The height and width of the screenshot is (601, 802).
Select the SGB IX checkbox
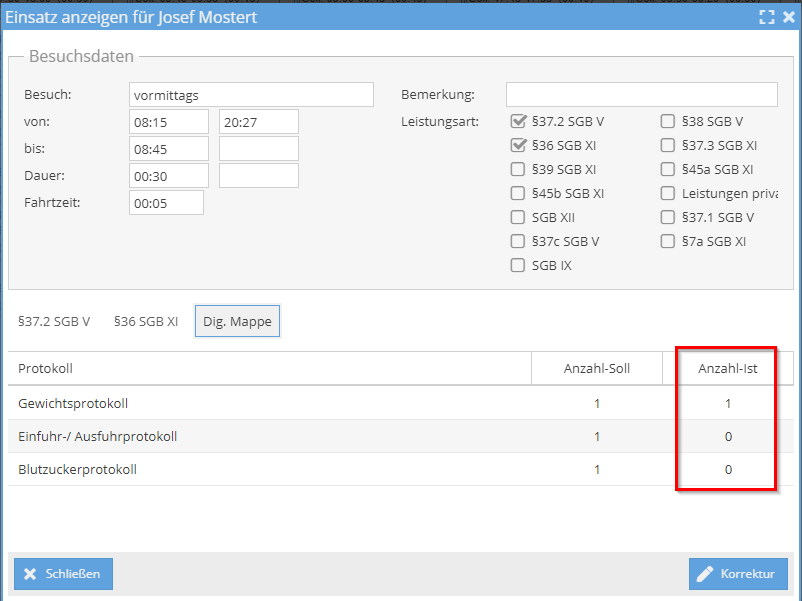(x=518, y=266)
